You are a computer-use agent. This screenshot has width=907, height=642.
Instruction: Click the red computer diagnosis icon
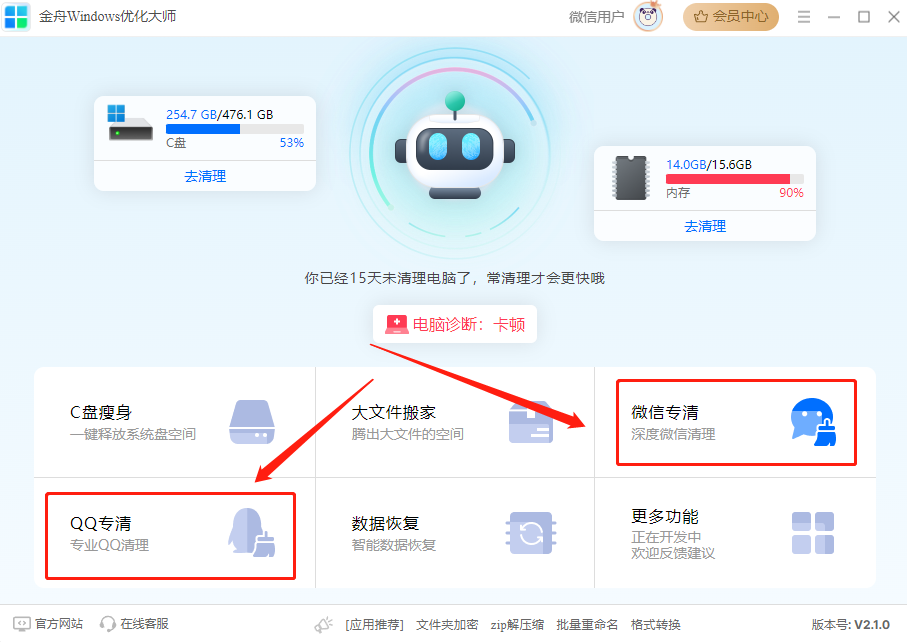(x=397, y=324)
